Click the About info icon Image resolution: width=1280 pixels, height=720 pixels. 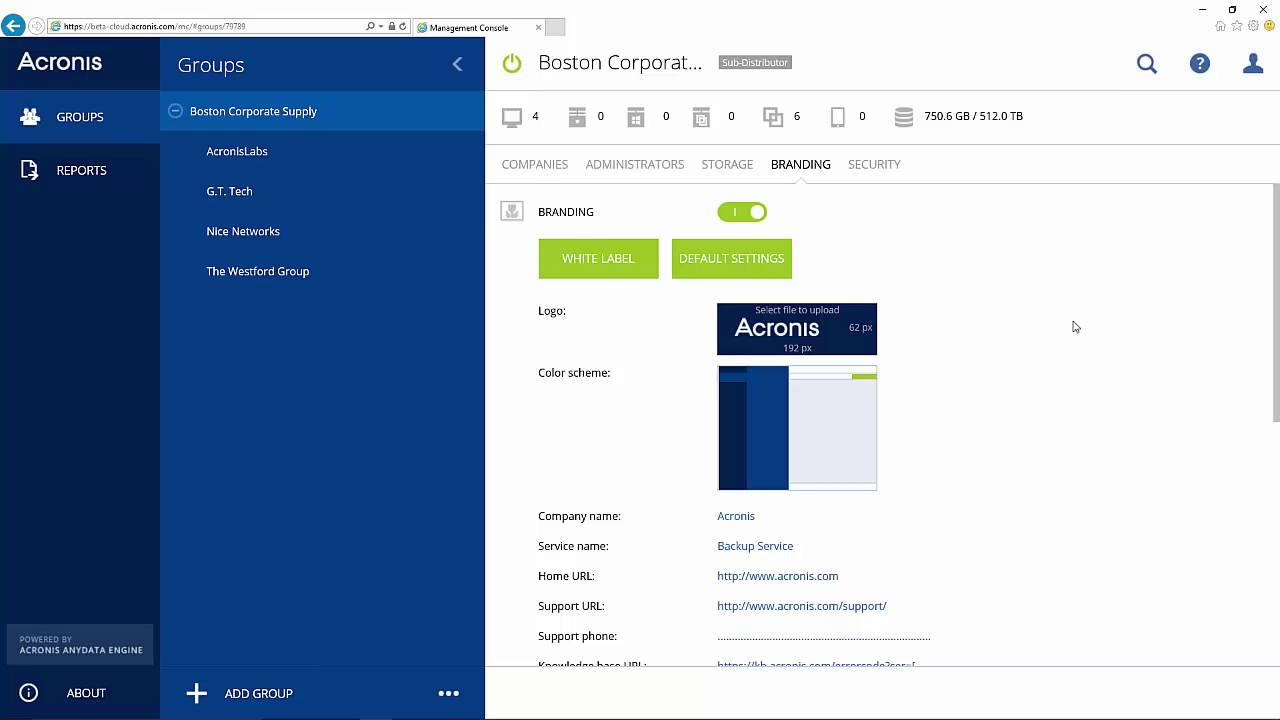point(29,692)
